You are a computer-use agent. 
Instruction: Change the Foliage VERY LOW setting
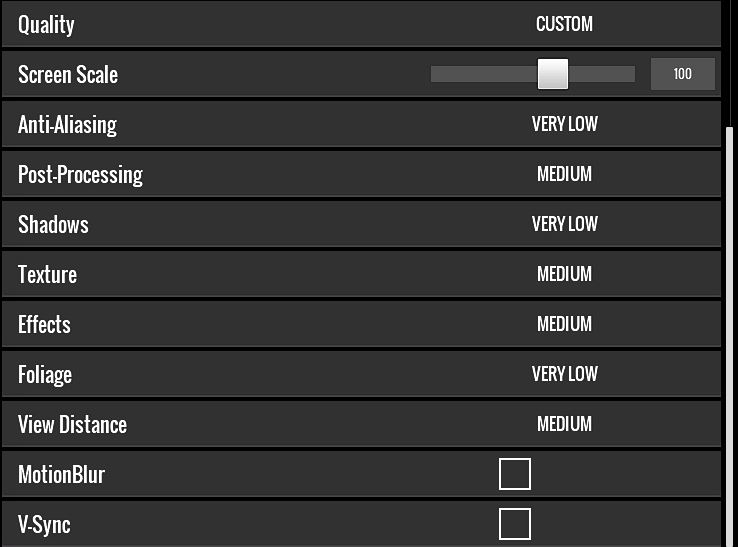[x=564, y=374]
